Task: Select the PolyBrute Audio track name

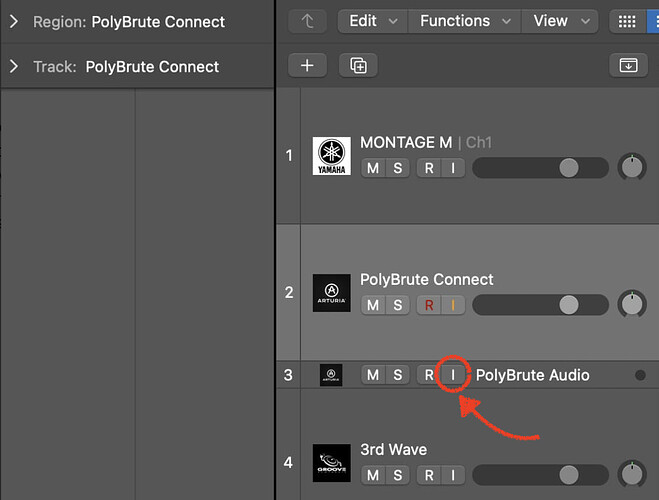Action: pyautogui.click(x=532, y=375)
